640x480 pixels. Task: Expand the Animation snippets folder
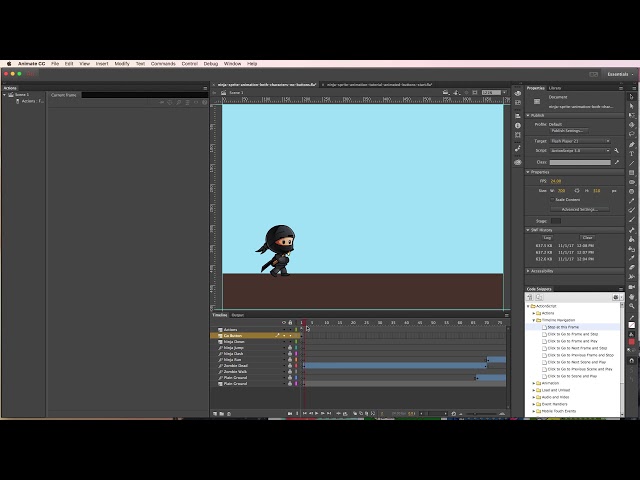point(533,383)
